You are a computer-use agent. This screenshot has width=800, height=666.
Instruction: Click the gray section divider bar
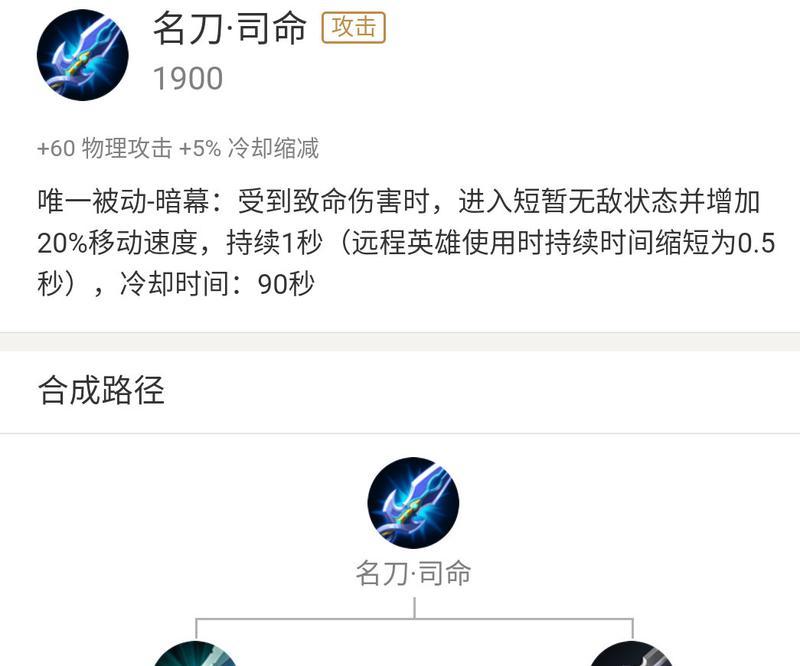tap(400, 341)
